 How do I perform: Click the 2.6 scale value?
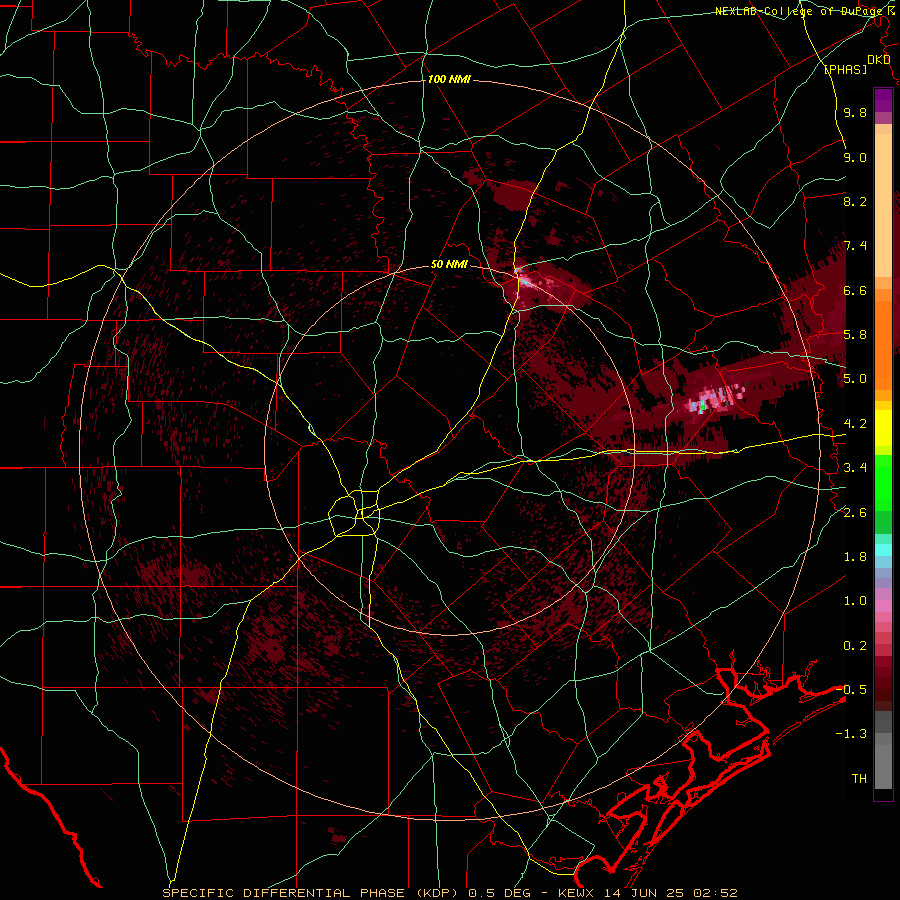(855, 513)
